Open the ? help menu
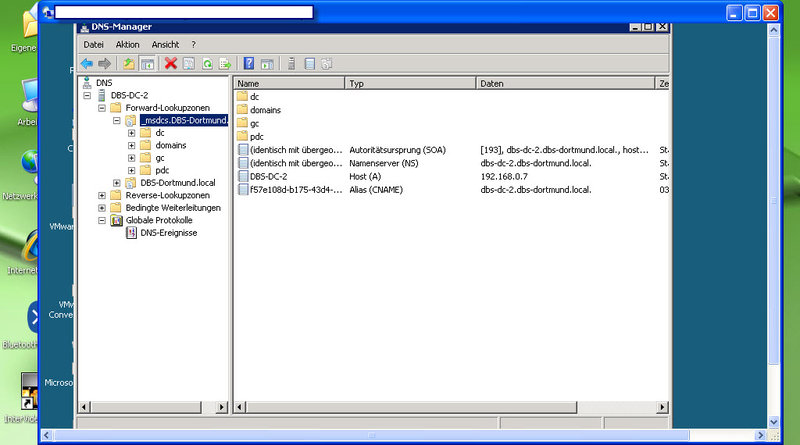The image size is (800, 445). click(x=193, y=45)
